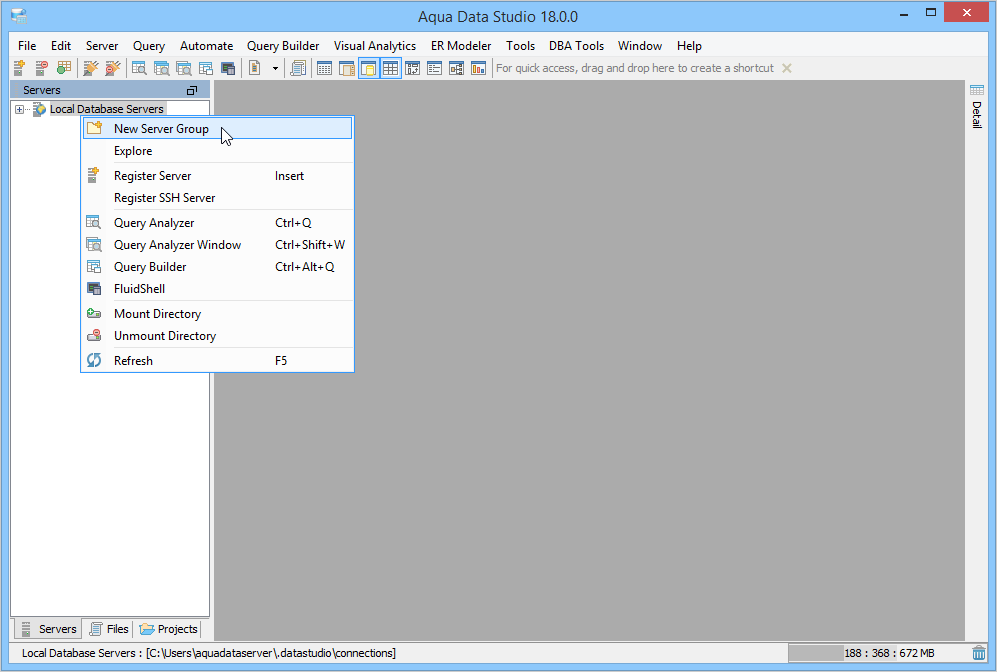Launch FluidShell from the toolbar icon
This screenshot has height=672, width=997.
click(228, 68)
